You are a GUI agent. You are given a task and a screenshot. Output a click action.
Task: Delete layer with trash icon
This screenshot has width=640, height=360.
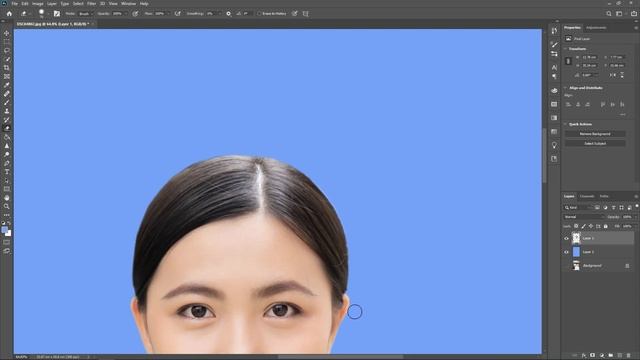coord(629,356)
